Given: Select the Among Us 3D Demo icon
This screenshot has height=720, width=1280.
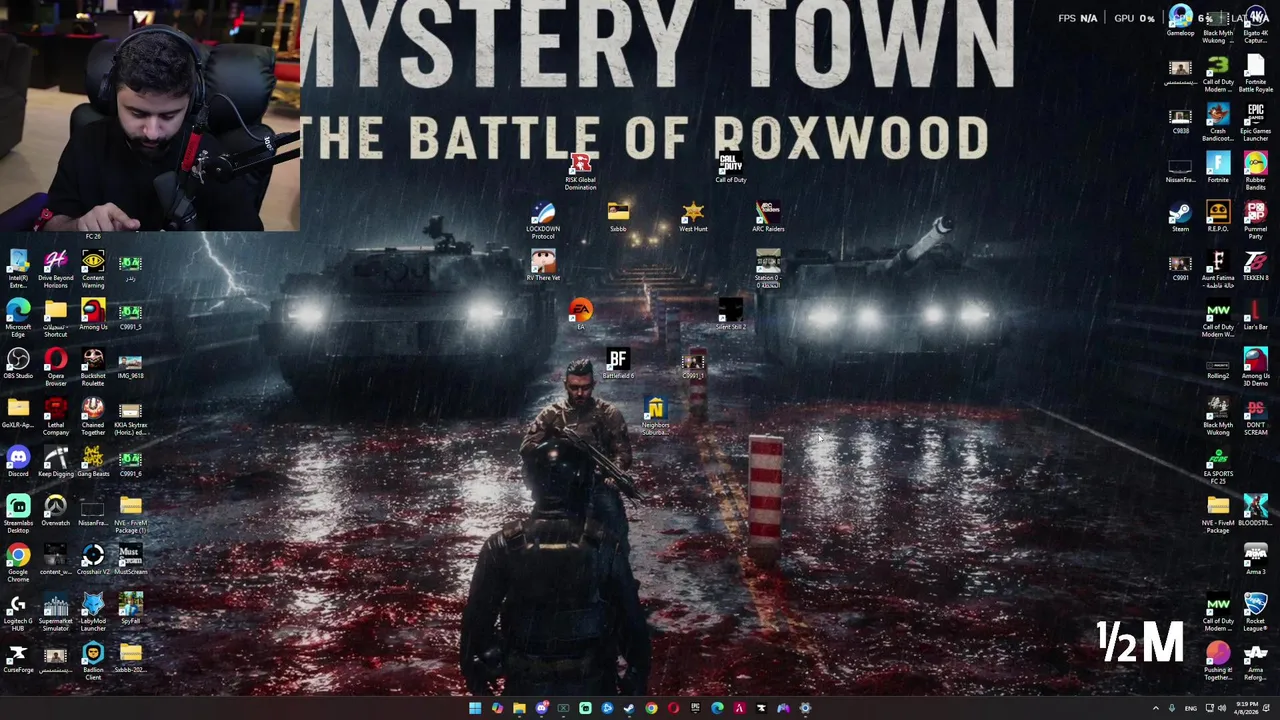Looking at the screenshot, I should click(x=1255, y=368).
